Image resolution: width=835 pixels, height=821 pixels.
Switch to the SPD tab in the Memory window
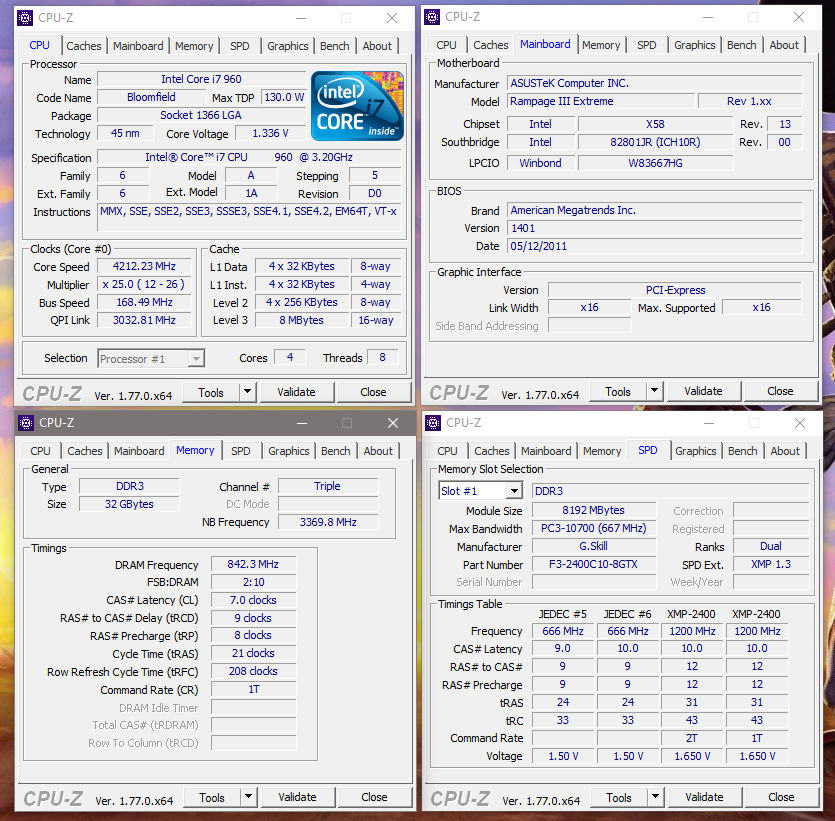(240, 451)
